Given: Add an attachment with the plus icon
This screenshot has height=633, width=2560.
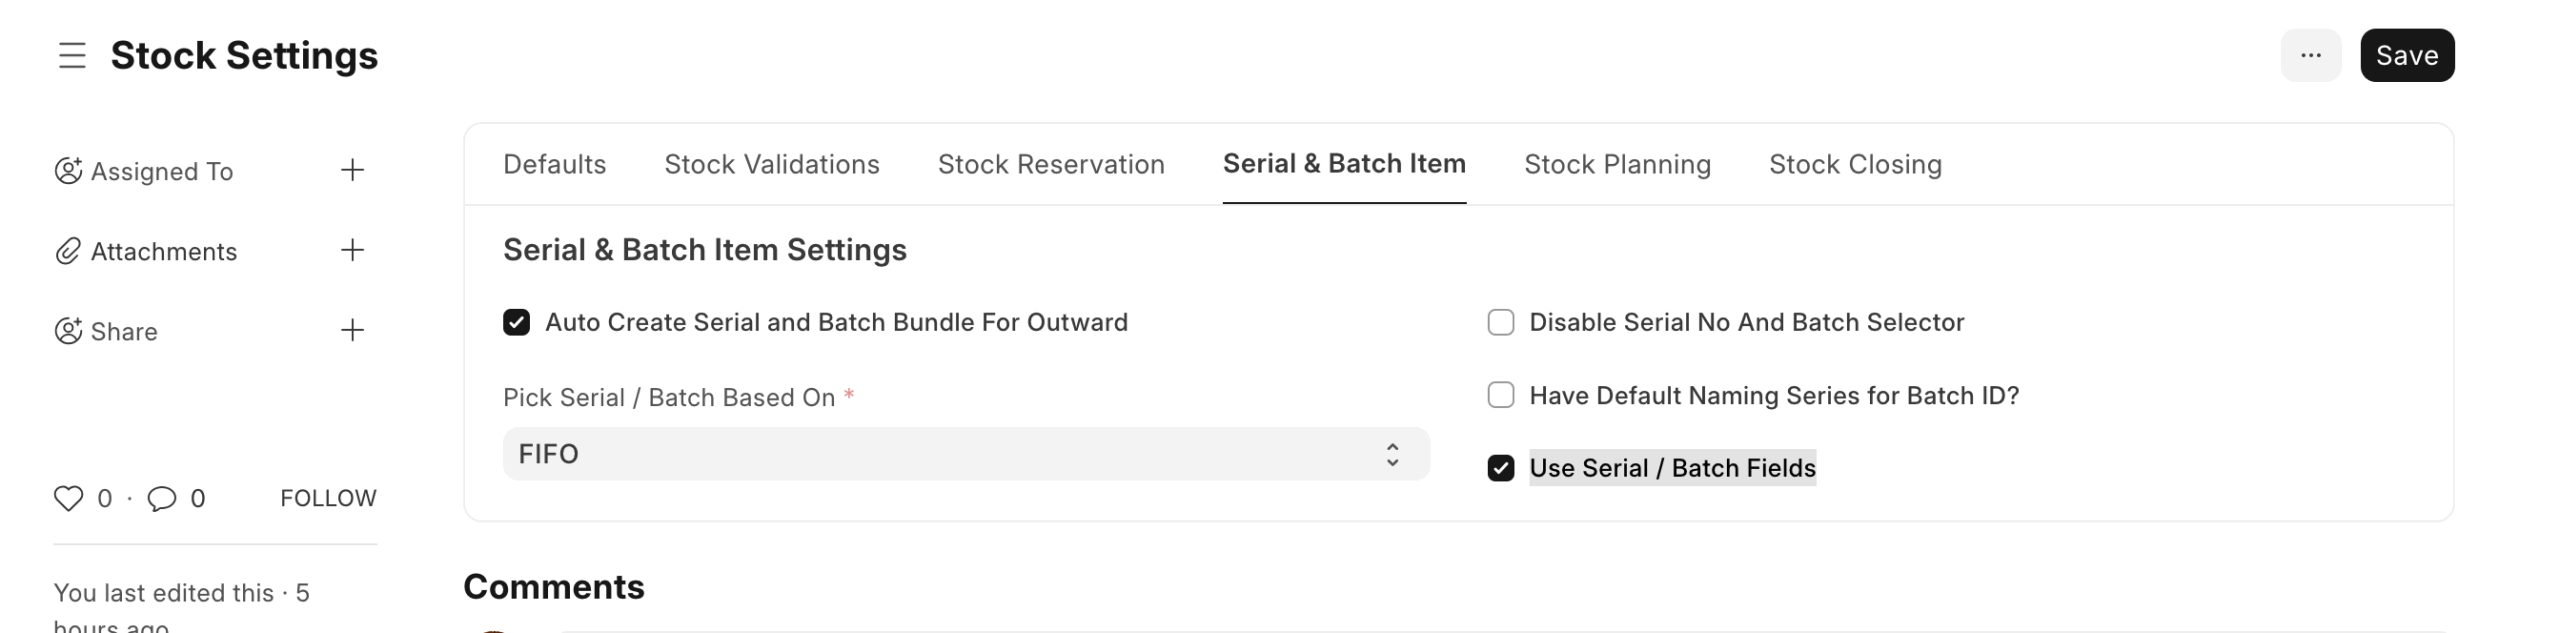Looking at the screenshot, I should point(352,250).
